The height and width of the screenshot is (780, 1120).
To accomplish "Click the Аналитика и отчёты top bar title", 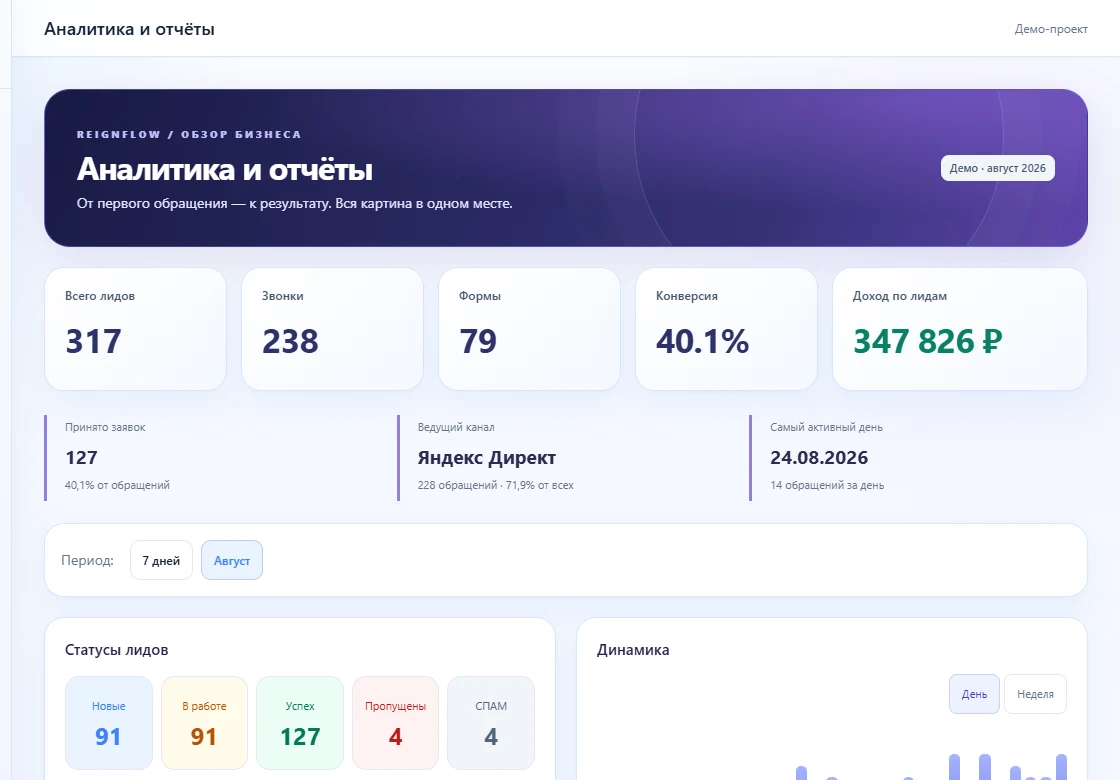I will pyautogui.click(x=129, y=29).
